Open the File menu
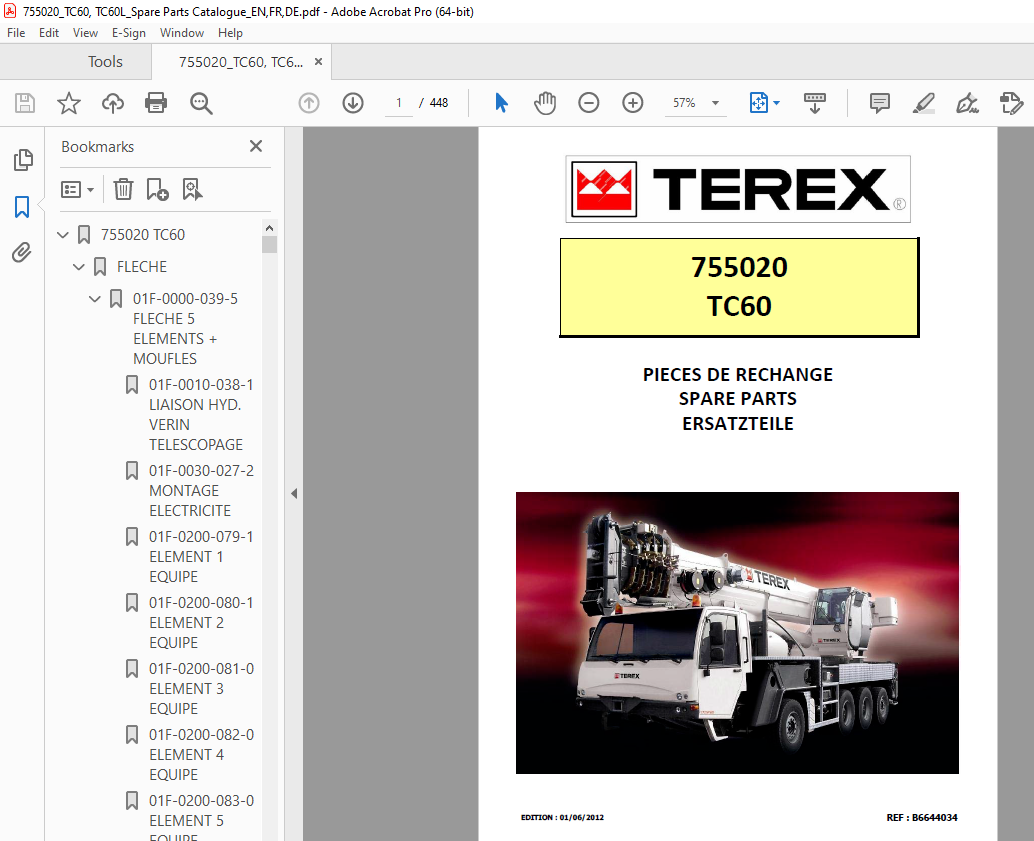 [x=16, y=33]
